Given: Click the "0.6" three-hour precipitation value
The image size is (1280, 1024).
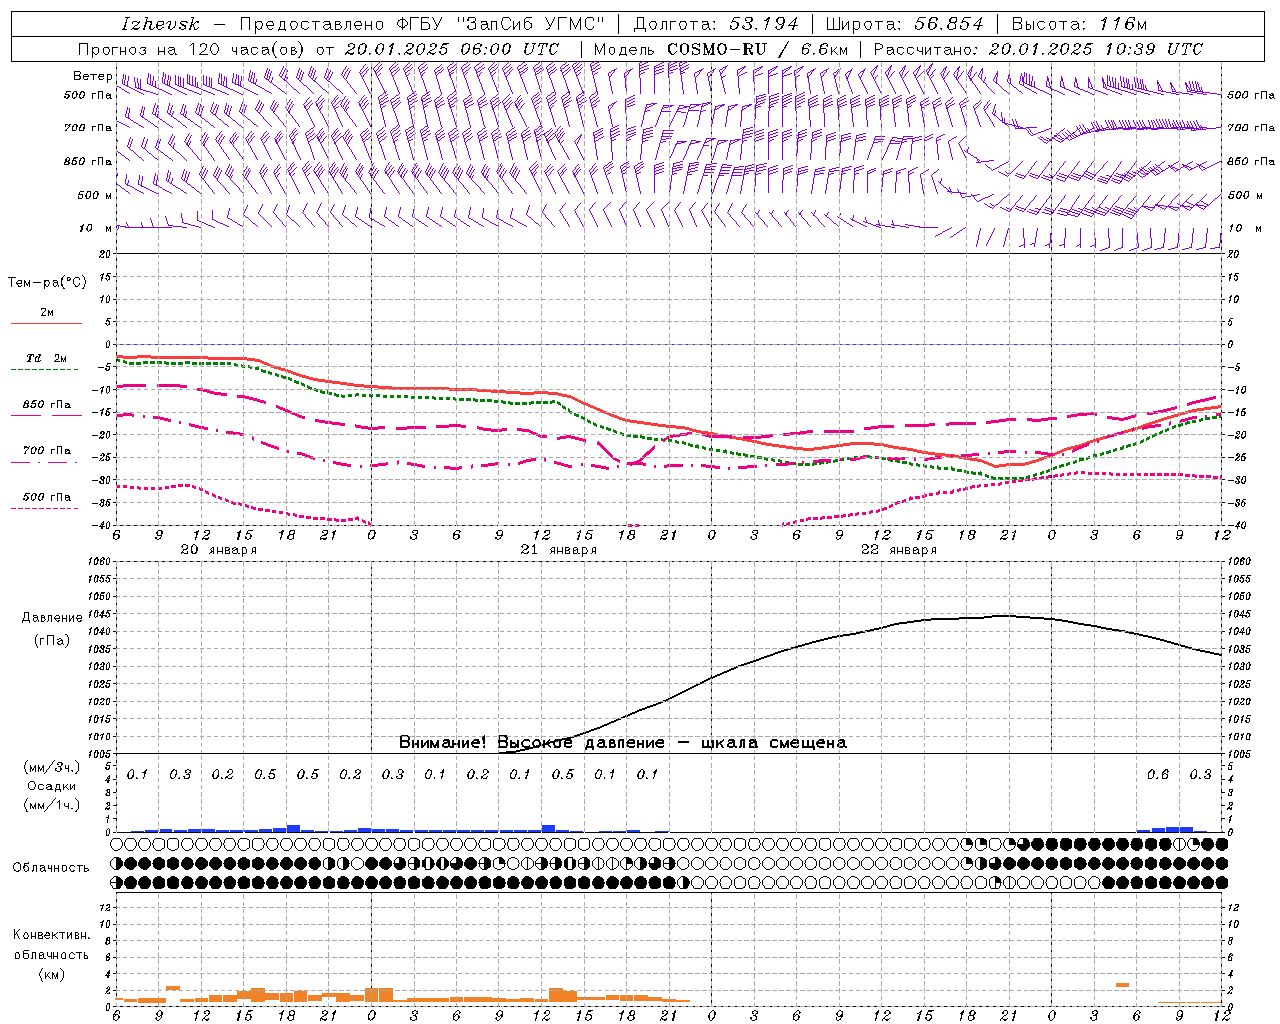Looking at the screenshot, I should (x=1158, y=775).
